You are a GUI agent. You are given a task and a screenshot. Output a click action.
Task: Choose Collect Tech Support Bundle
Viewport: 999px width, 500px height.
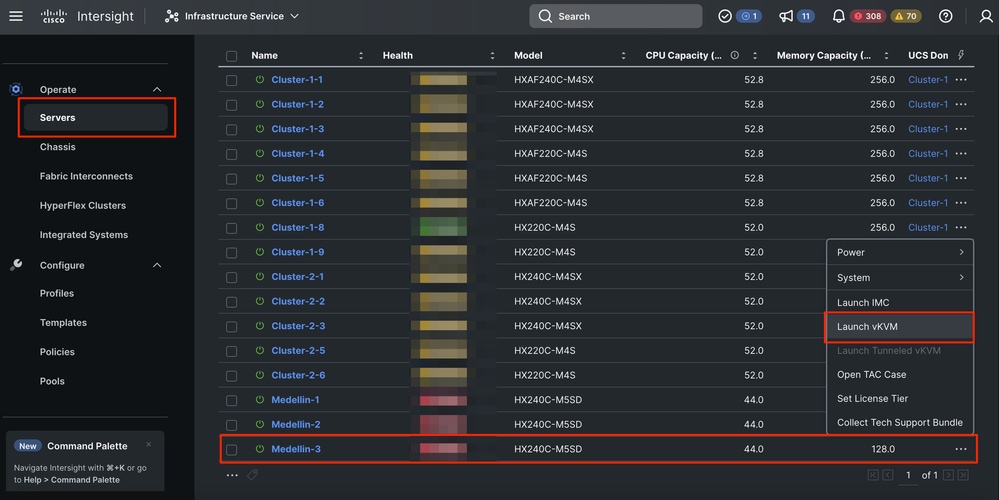(900, 422)
